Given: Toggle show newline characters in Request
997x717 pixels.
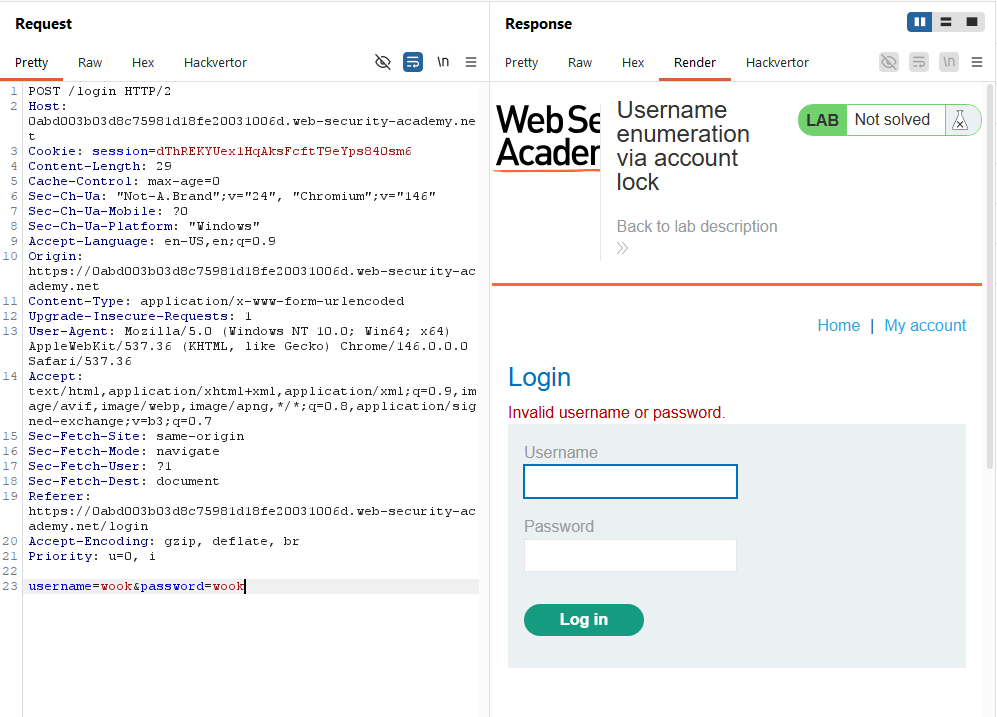Looking at the screenshot, I should click(443, 62).
